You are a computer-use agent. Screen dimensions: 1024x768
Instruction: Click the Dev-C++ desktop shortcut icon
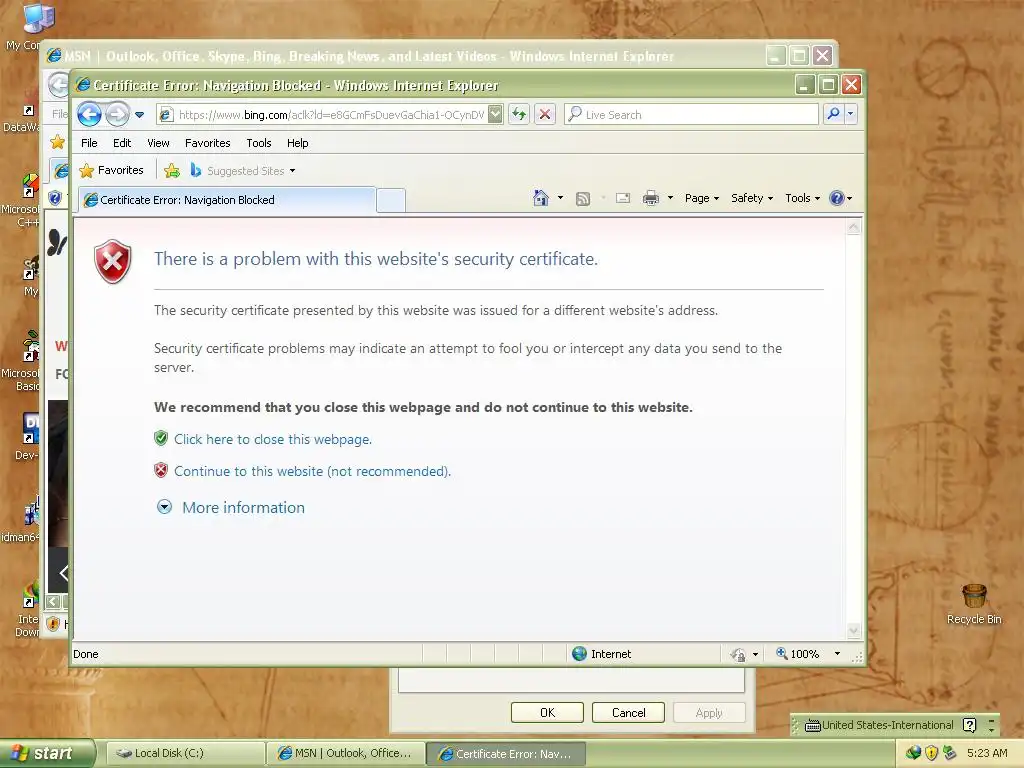click(x=30, y=429)
